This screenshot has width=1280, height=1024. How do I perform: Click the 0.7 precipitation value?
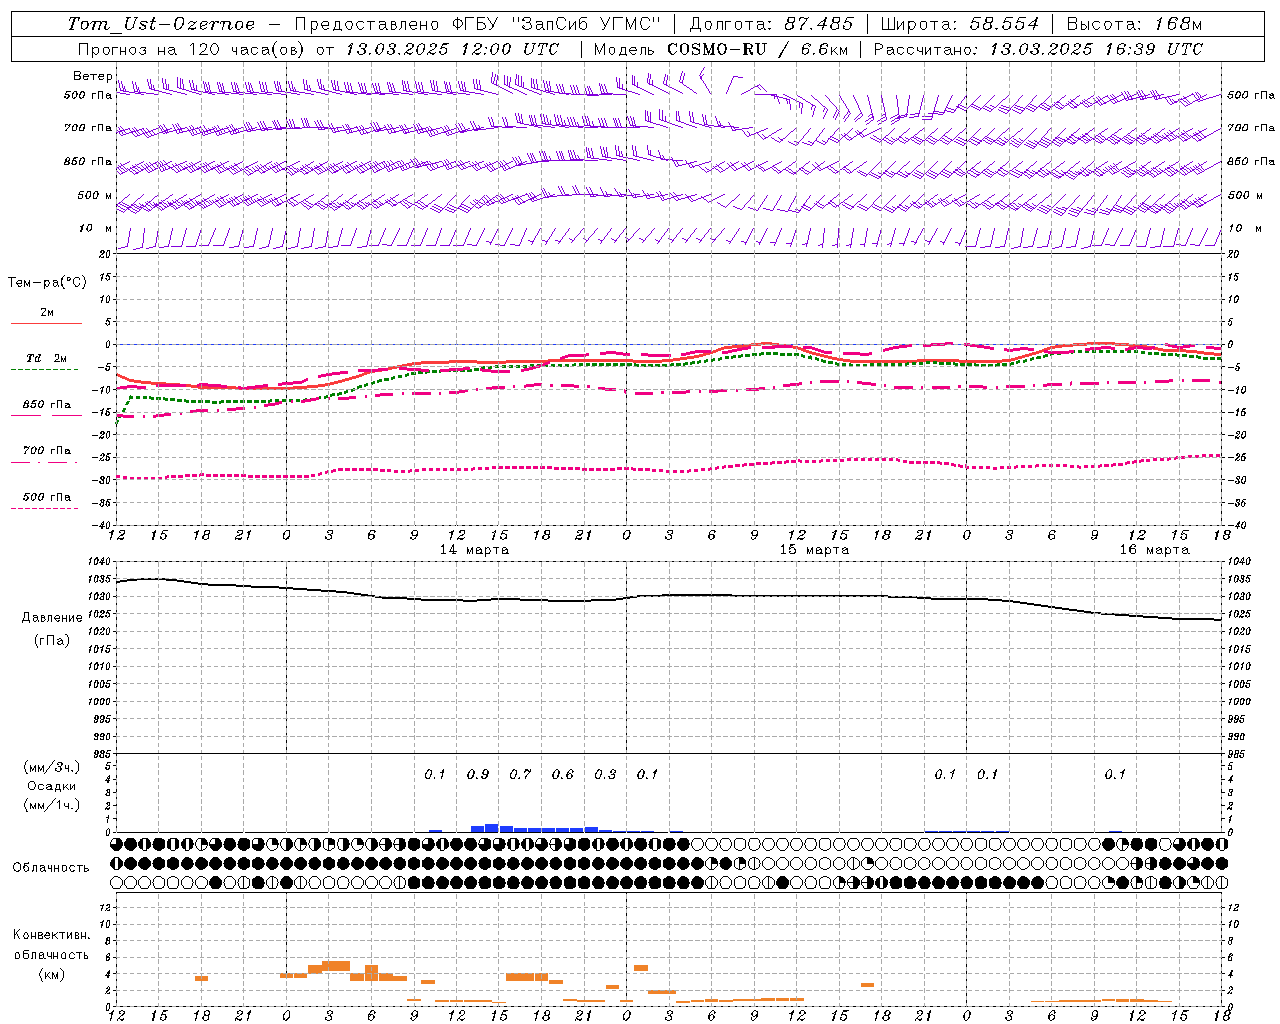tap(520, 774)
